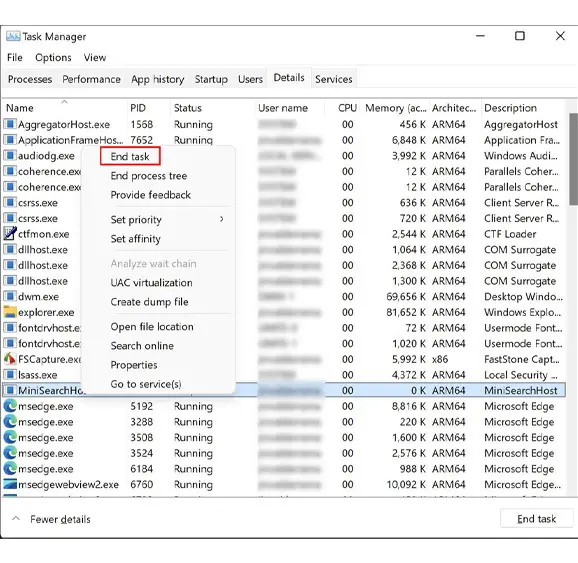
Task: Choose UAC virtualization option
Action: (x=151, y=282)
